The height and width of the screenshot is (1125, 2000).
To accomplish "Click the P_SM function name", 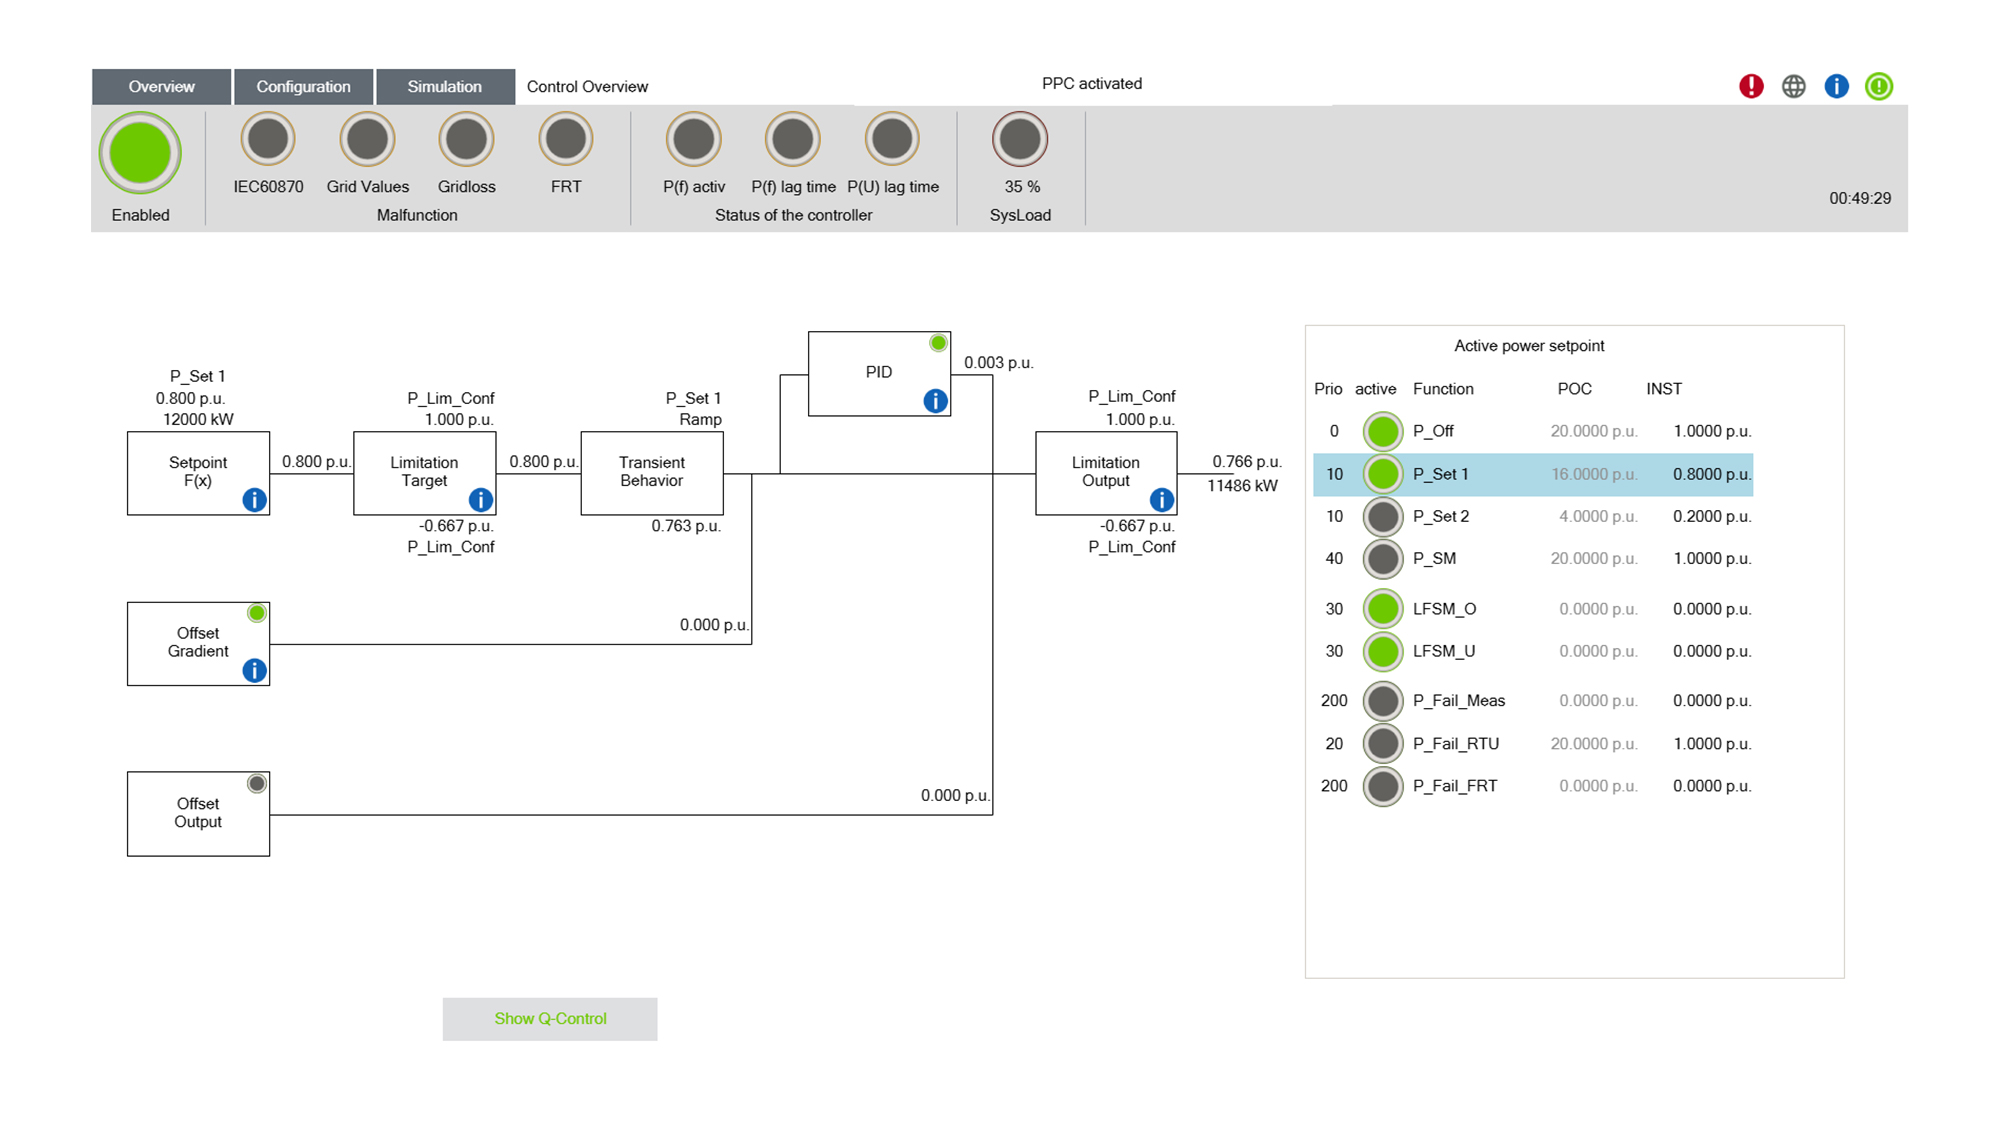I will (1434, 559).
